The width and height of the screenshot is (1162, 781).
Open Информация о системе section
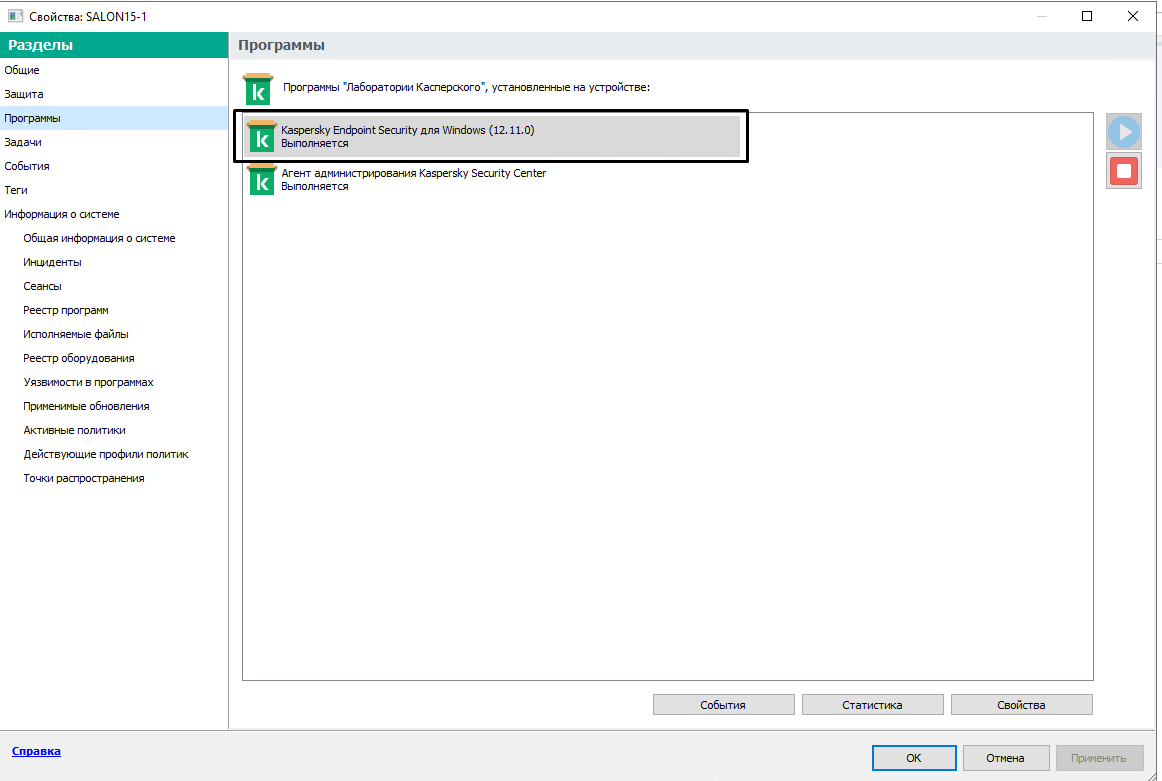(x=114, y=214)
